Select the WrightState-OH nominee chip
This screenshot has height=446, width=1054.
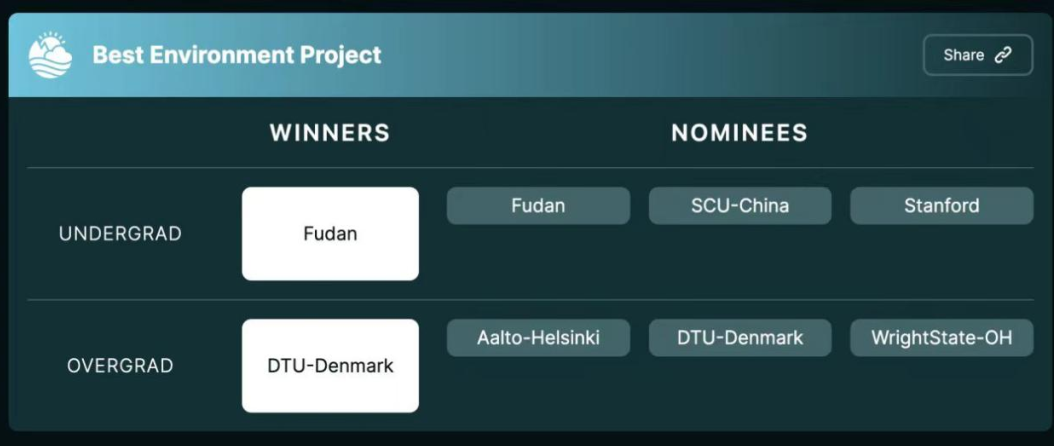[941, 338]
